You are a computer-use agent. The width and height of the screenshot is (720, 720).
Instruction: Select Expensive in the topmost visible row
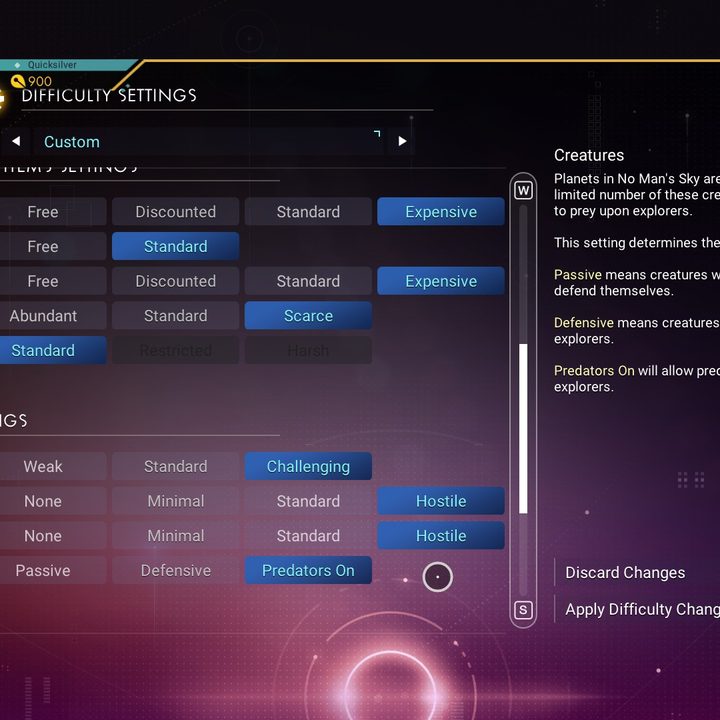click(x=441, y=212)
